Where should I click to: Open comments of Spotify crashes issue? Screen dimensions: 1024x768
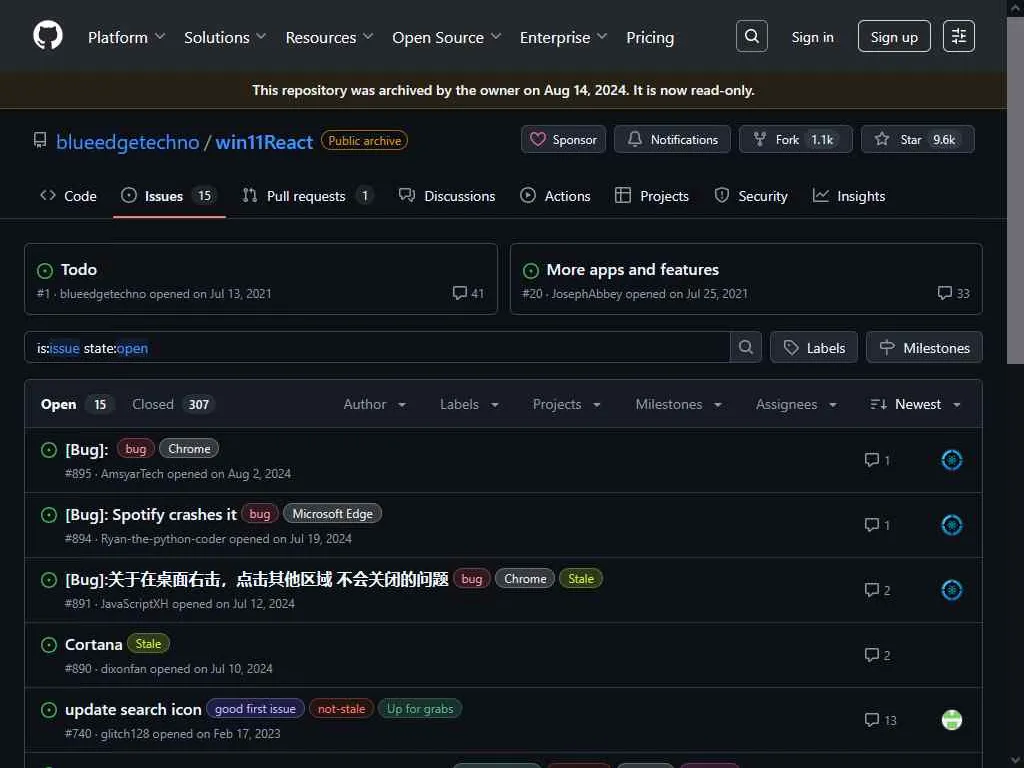tap(877, 525)
